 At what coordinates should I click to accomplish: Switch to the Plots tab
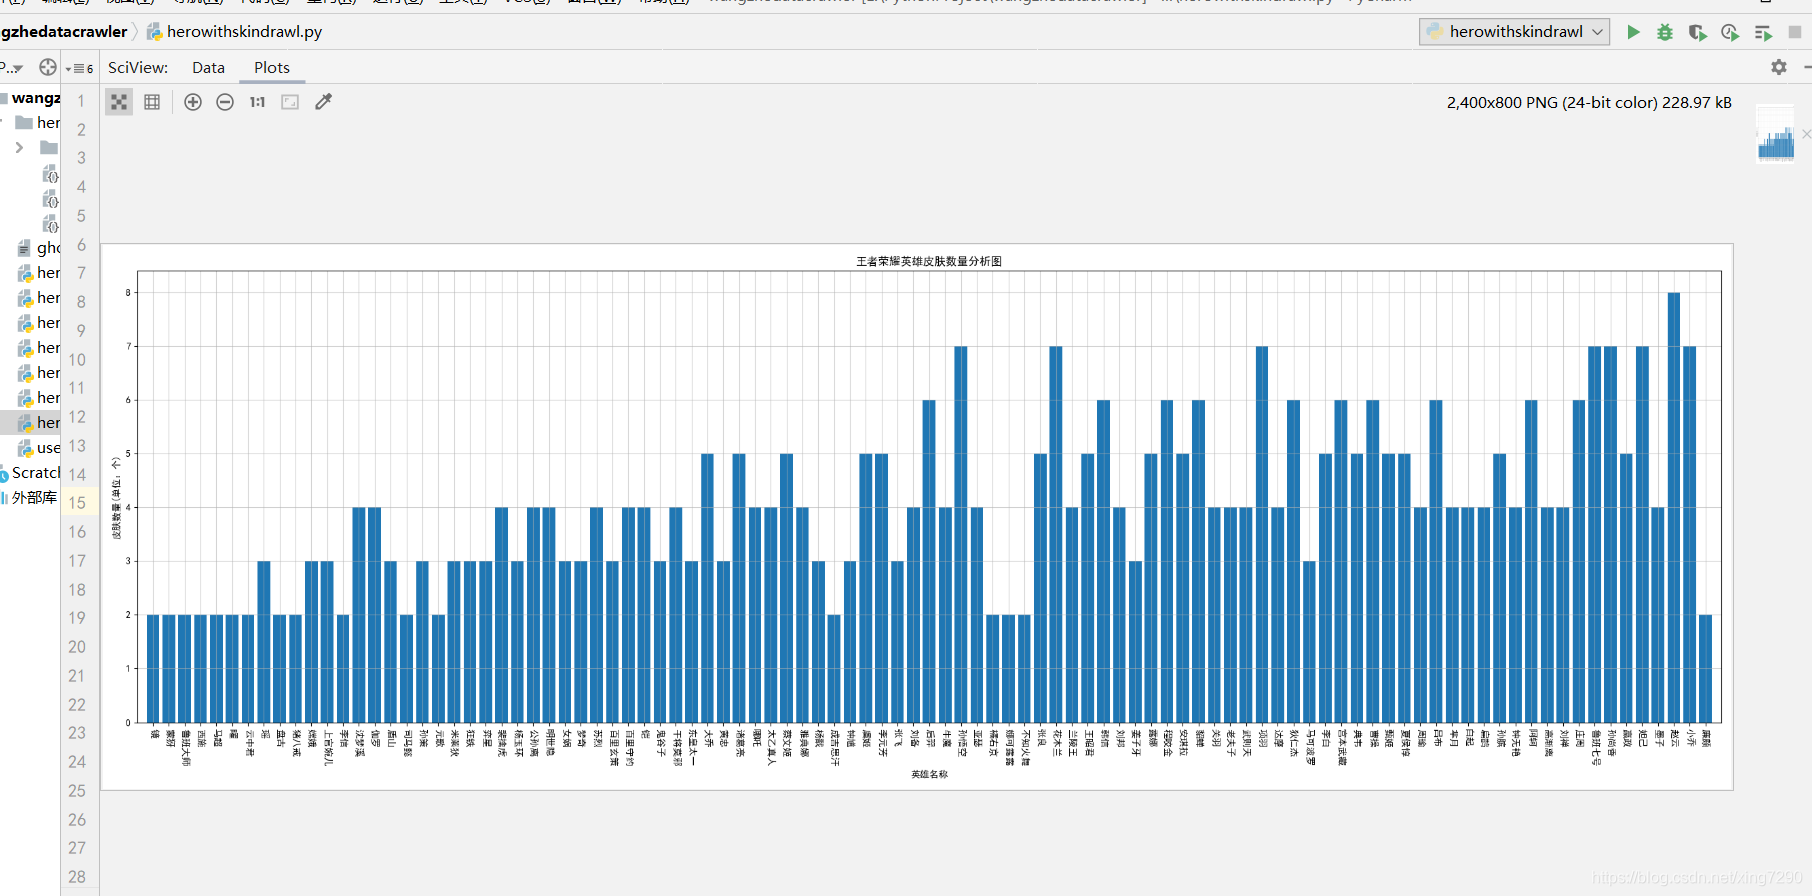point(272,68)
